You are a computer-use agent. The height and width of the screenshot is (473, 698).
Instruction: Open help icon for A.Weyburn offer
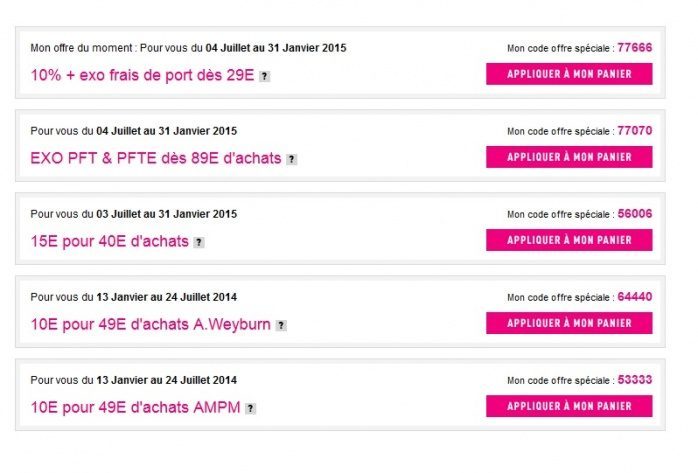[x=281, y=325]
